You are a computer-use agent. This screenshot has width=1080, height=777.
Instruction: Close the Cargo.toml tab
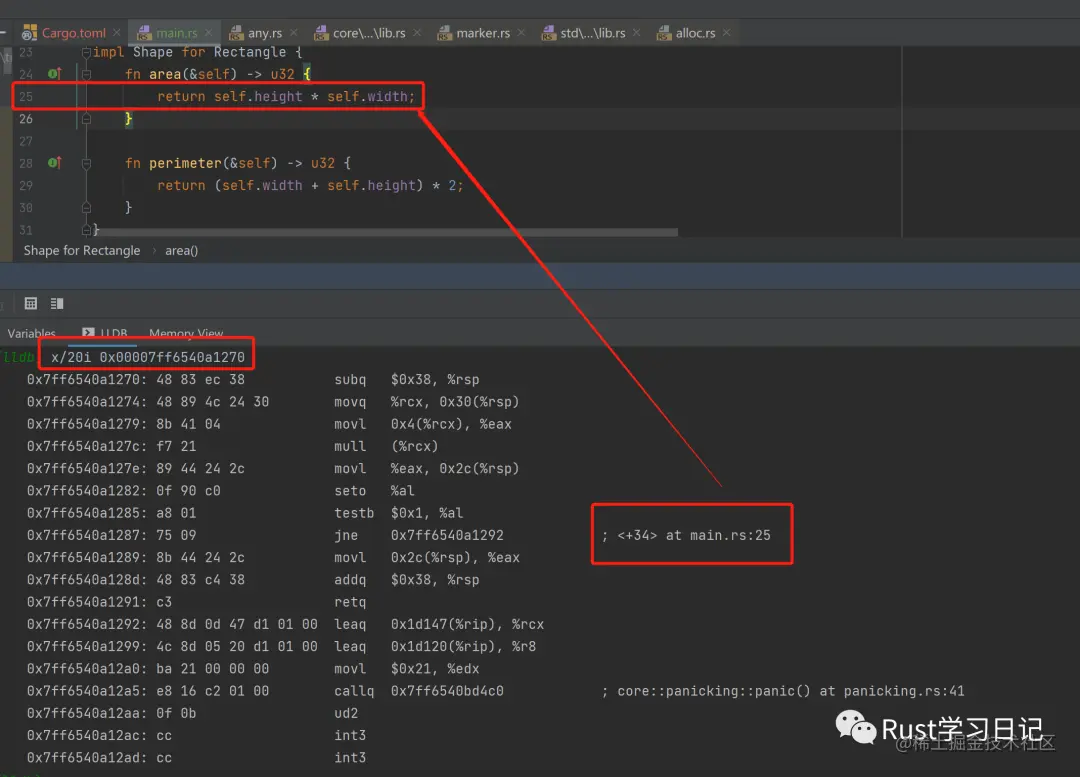click(x=117, y=32)
